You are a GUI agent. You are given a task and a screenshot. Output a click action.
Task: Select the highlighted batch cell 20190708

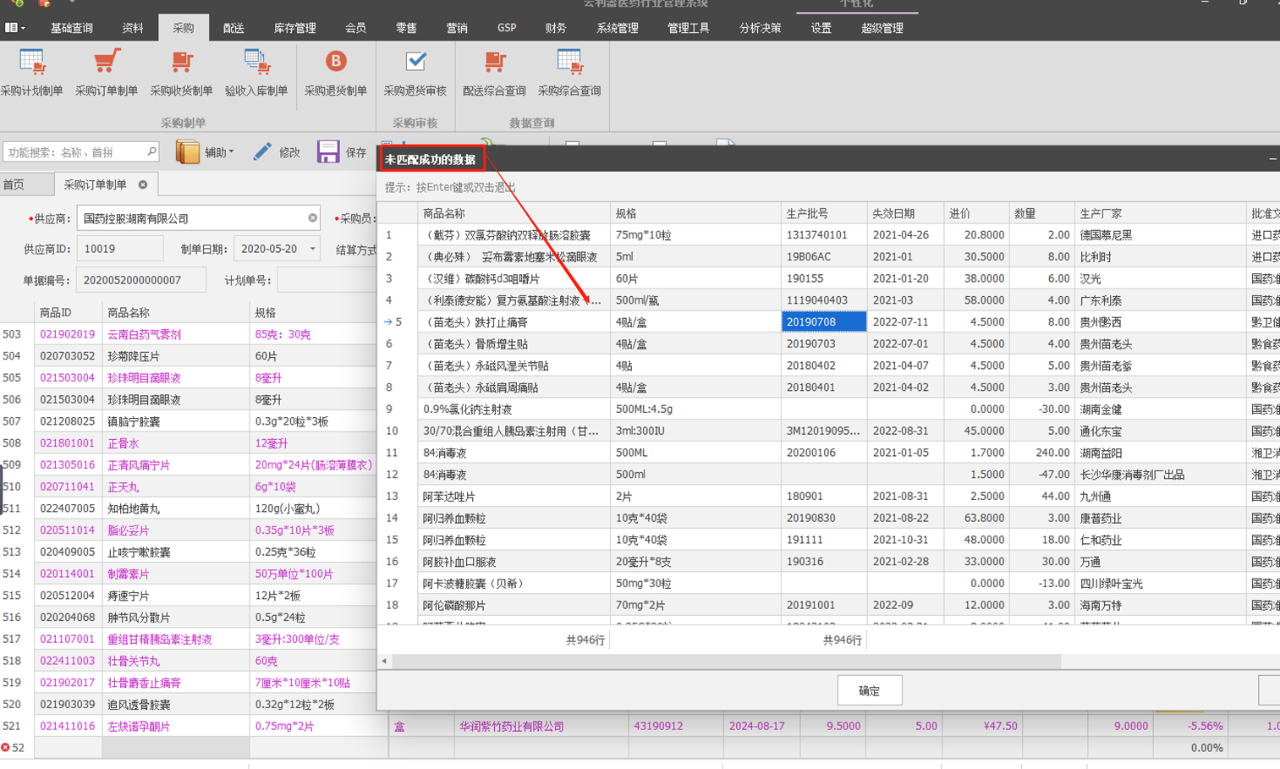click(823, 322)
